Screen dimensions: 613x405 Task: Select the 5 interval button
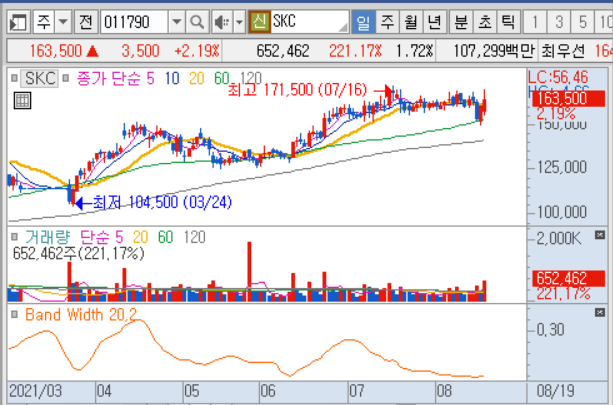click(583, 22)
